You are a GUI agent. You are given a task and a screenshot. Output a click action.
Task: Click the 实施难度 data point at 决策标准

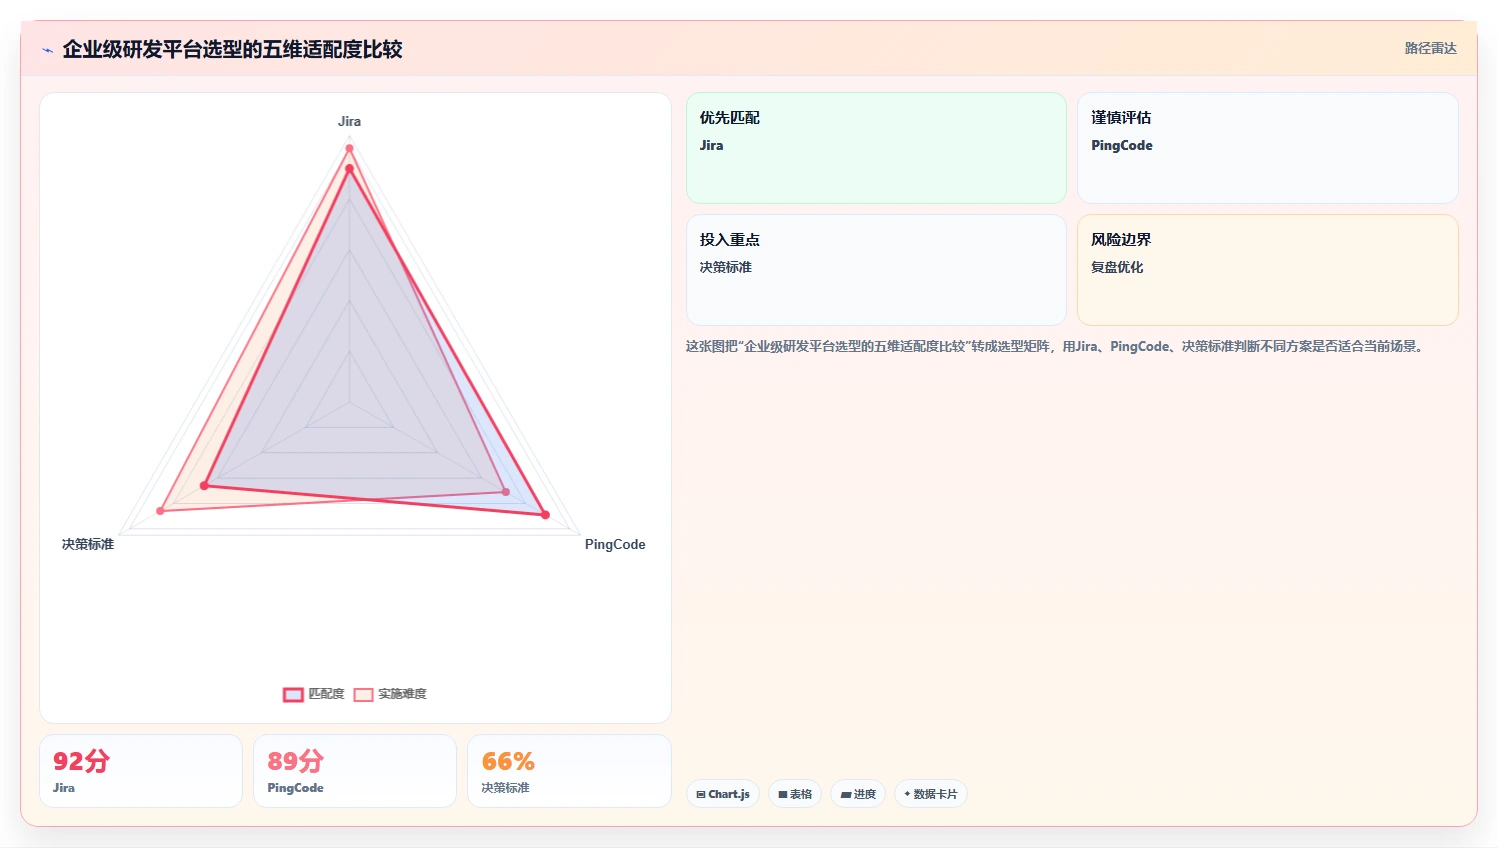pos(160,511)
